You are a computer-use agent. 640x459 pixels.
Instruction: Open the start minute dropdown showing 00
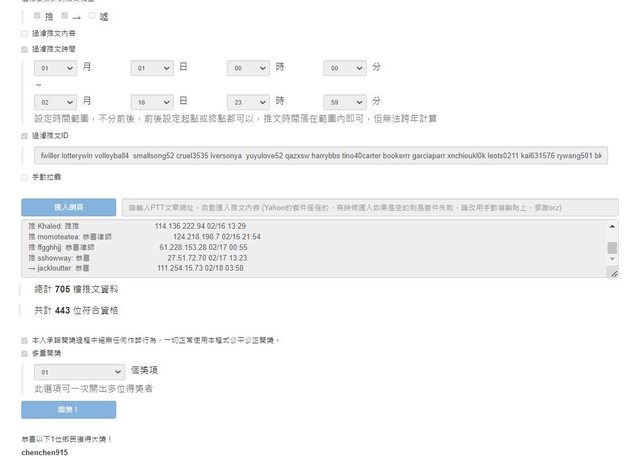coord(345,68)
